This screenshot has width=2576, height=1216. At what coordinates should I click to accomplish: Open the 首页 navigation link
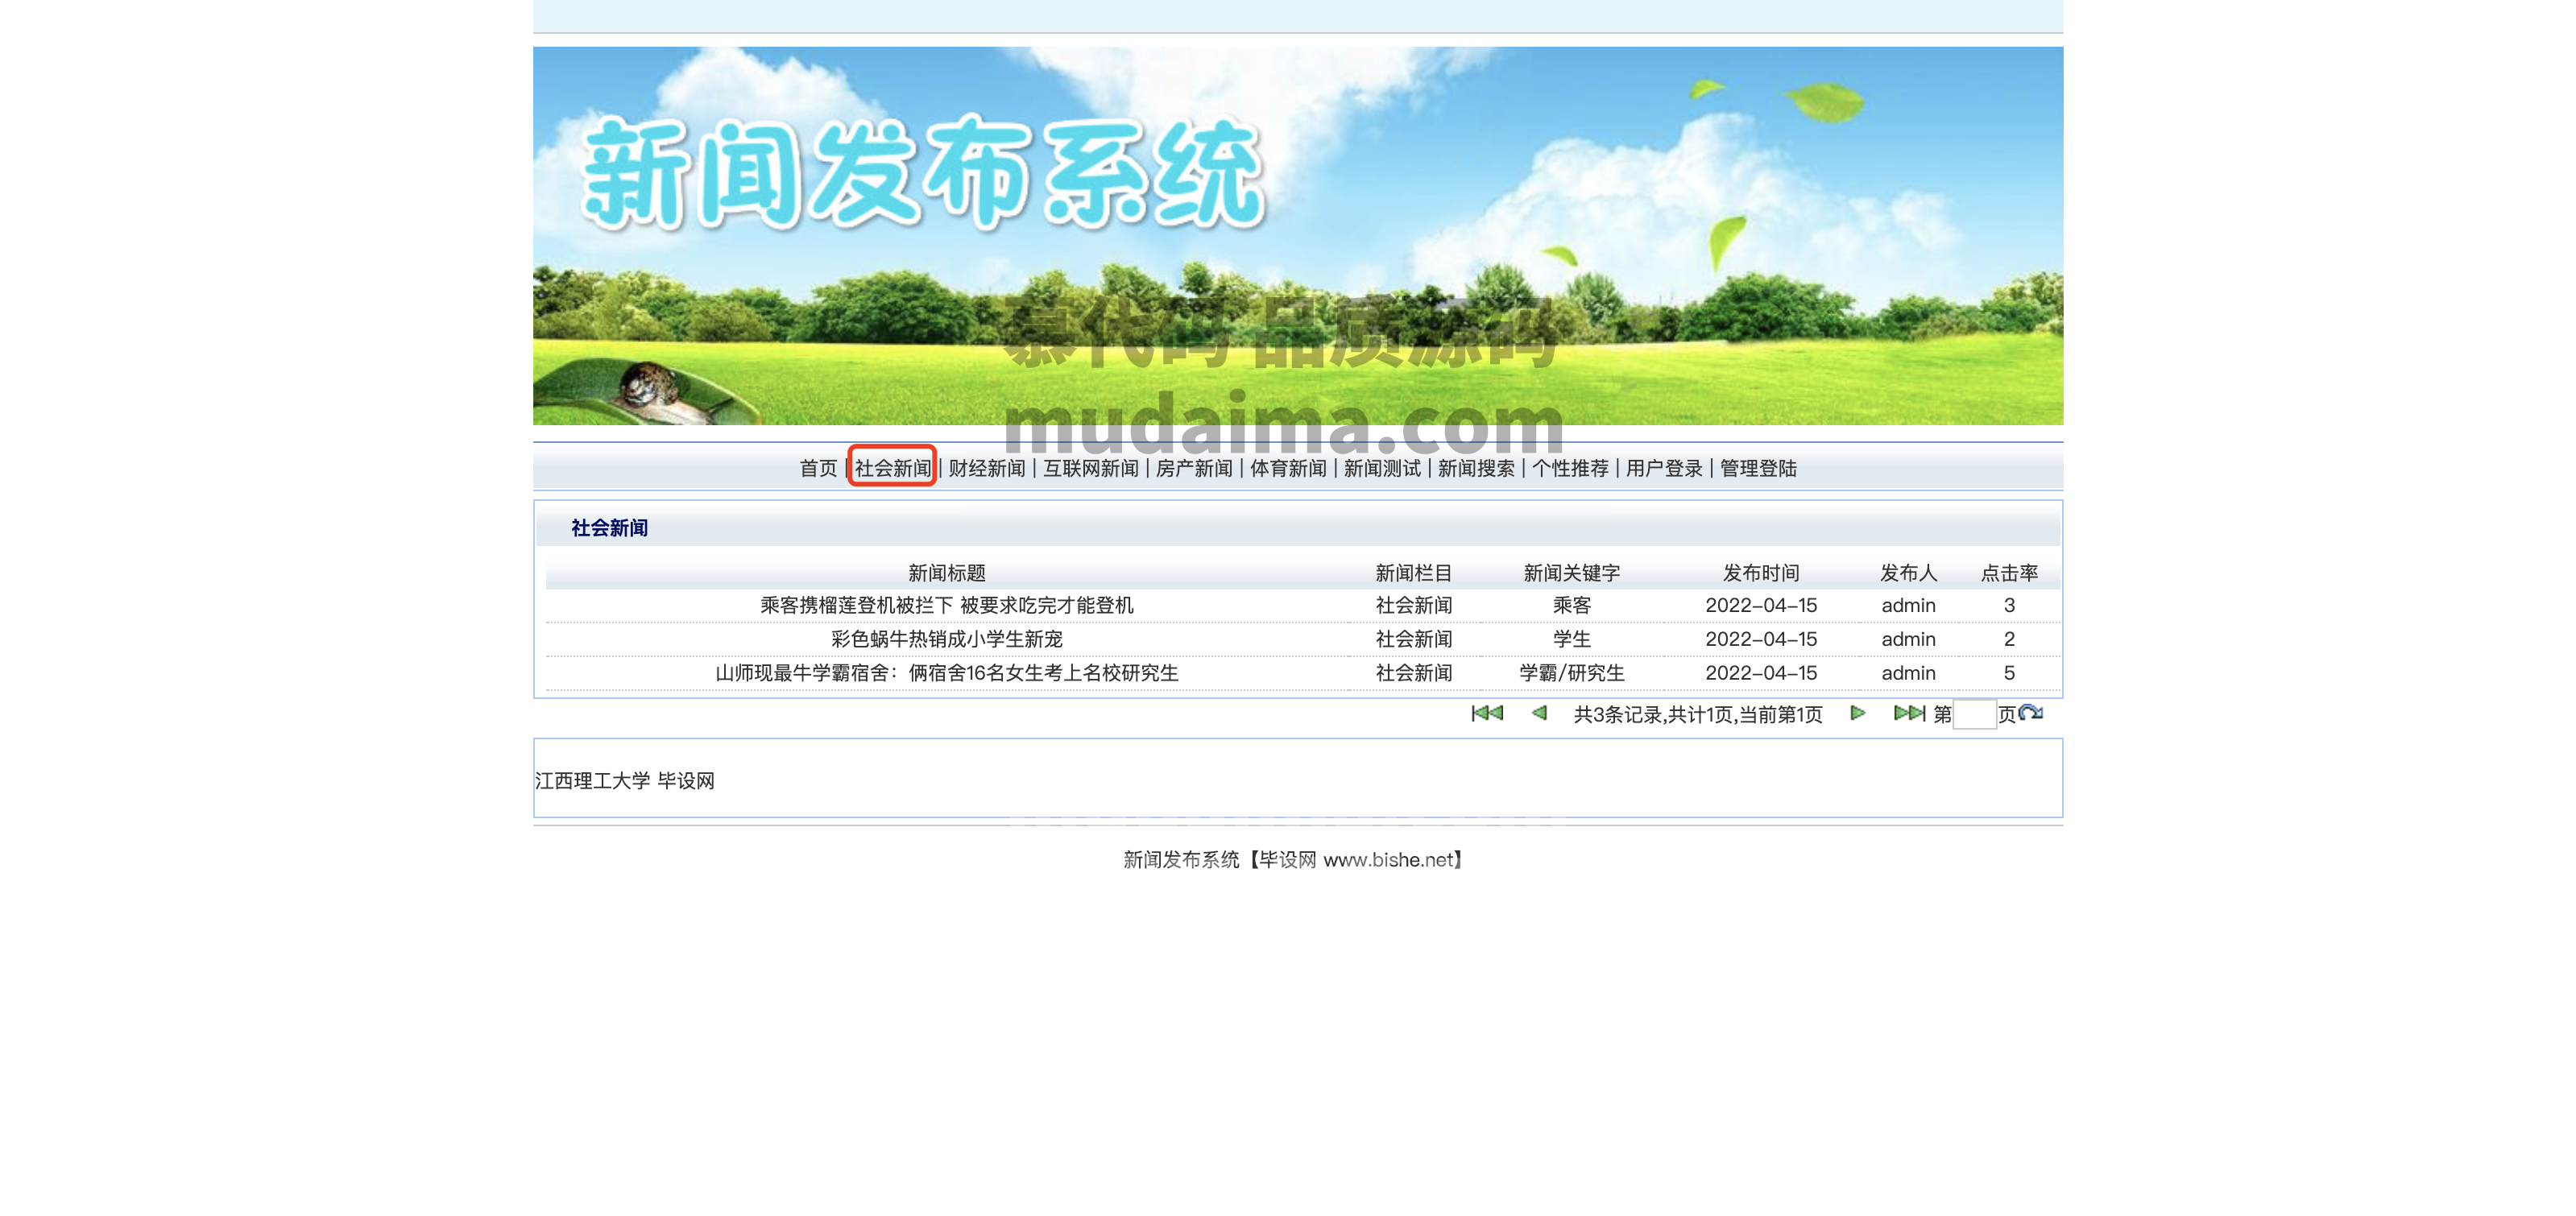818,468
